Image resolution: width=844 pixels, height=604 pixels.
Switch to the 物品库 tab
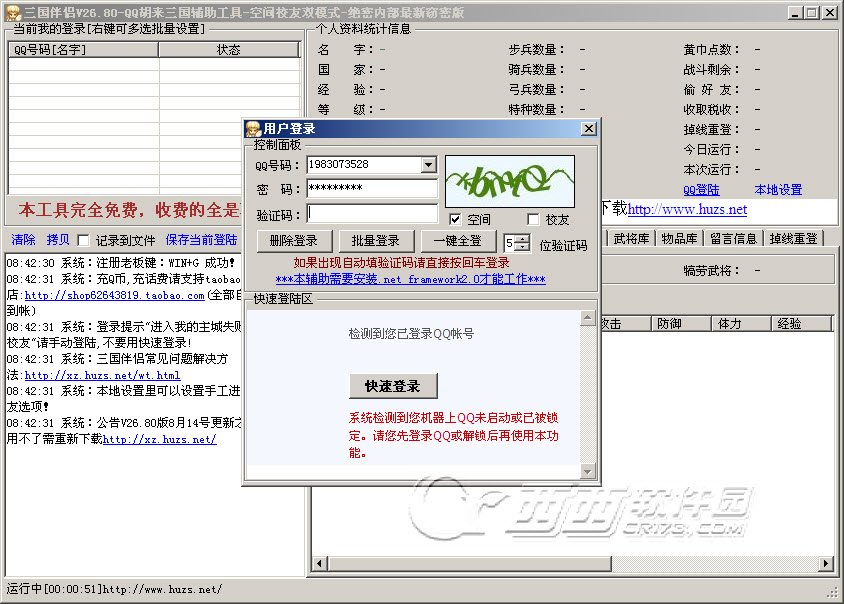[679, 238]
